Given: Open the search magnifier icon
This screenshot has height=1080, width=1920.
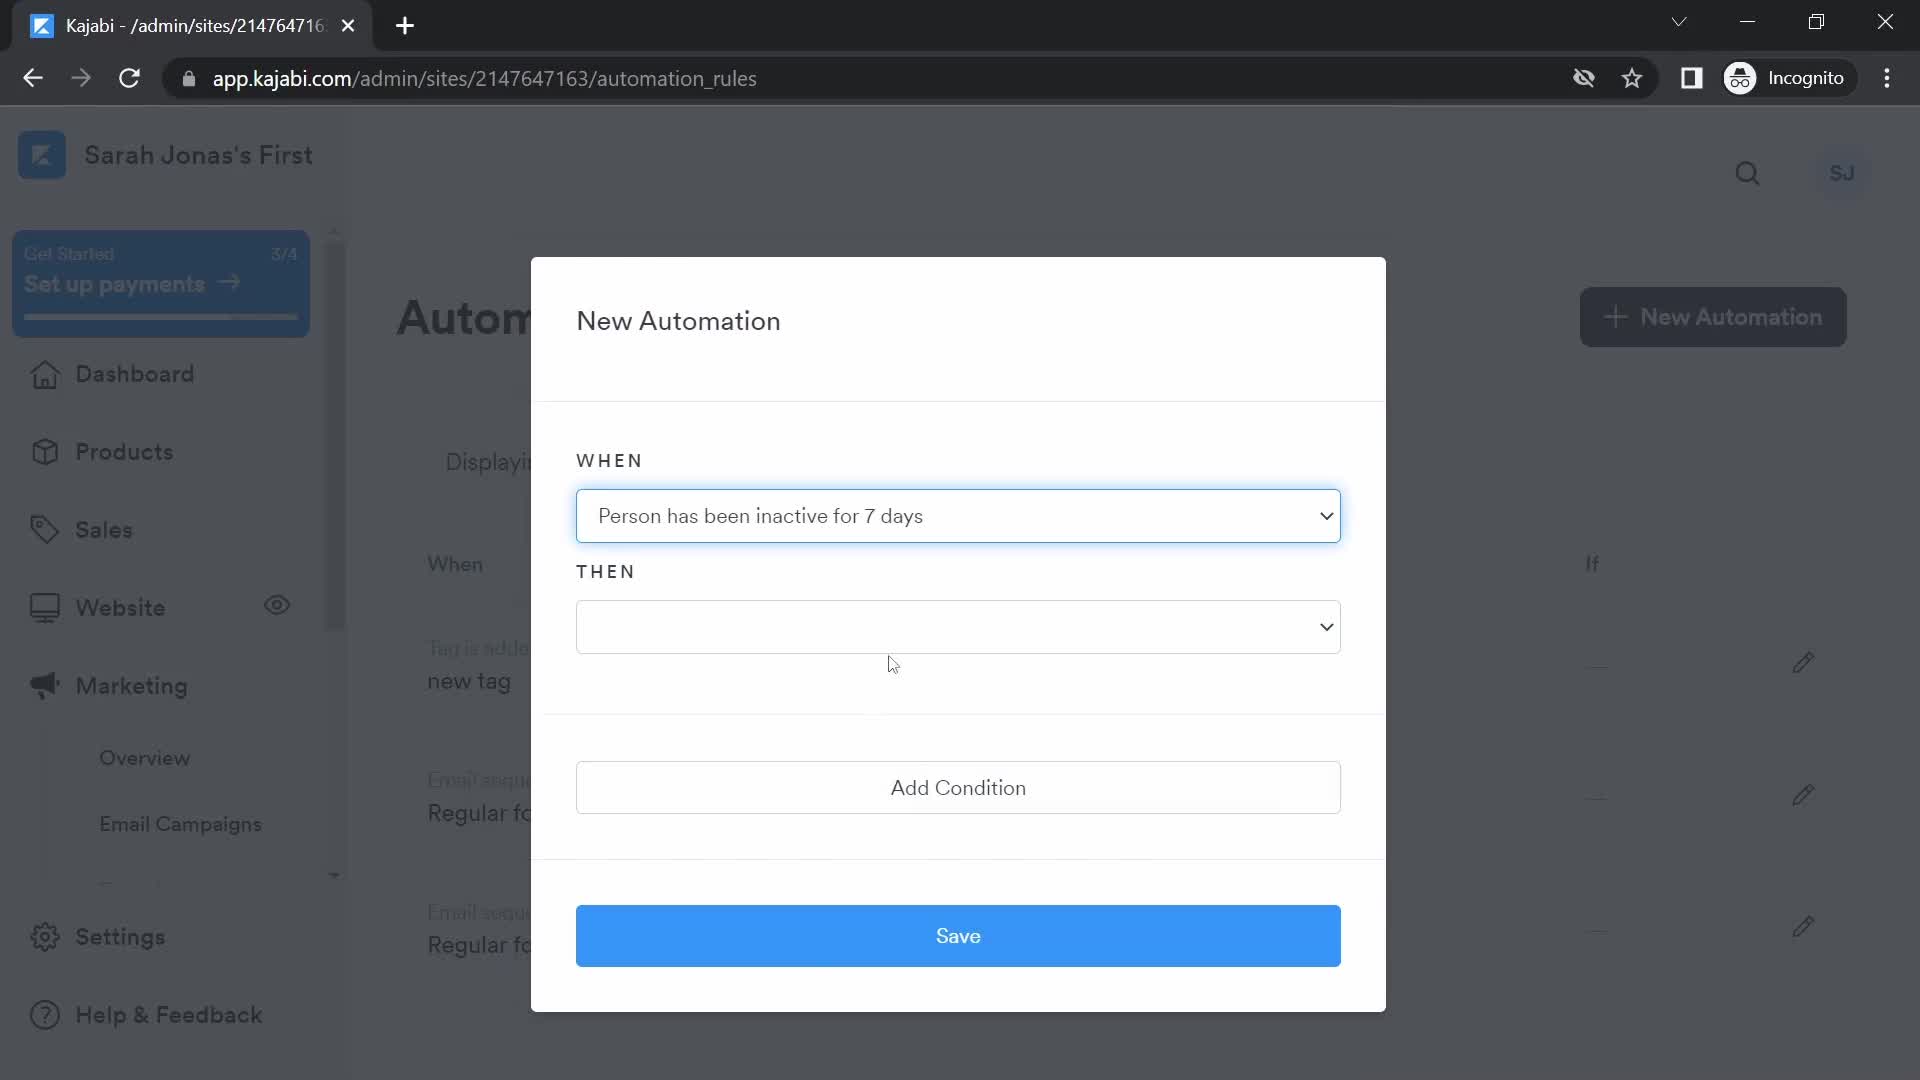Looking at the screenshot, I should pos(1747,174).
